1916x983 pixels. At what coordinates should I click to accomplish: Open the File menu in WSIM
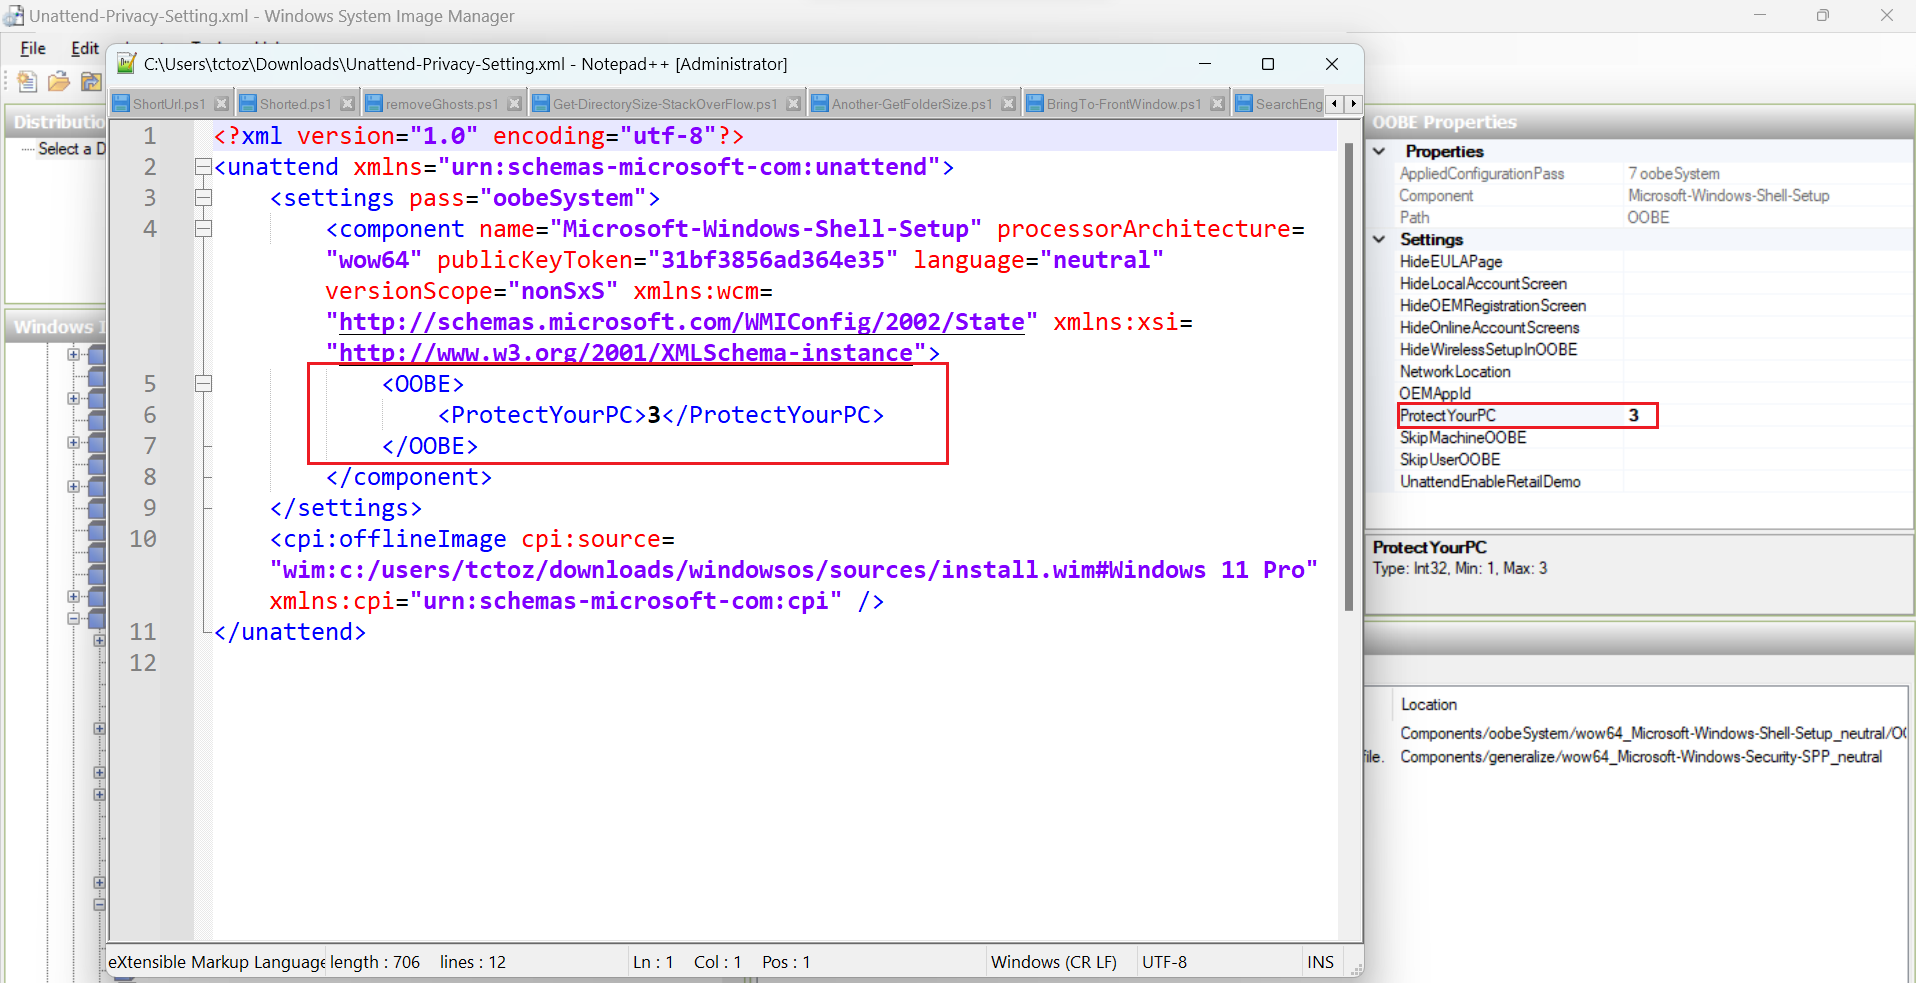tap(33, 48)
